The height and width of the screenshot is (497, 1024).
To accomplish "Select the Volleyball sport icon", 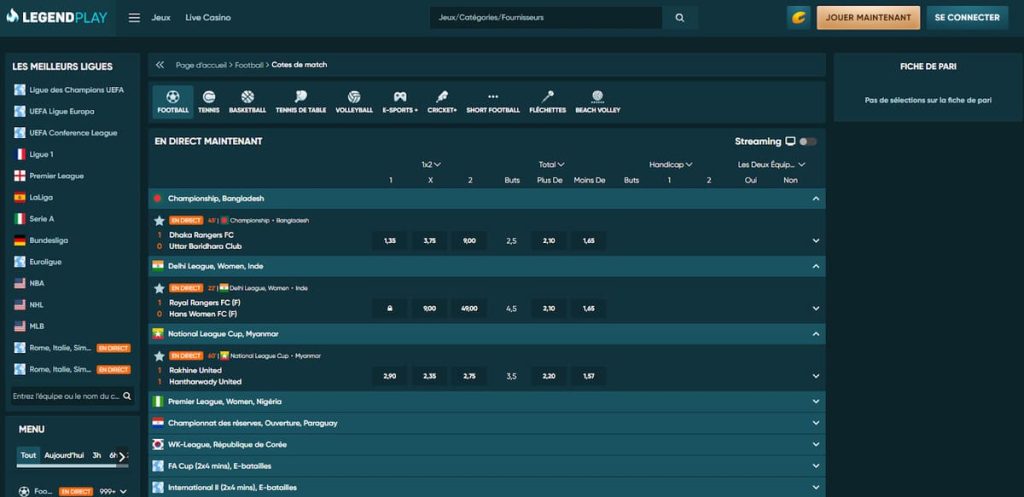I will [354, 102].
